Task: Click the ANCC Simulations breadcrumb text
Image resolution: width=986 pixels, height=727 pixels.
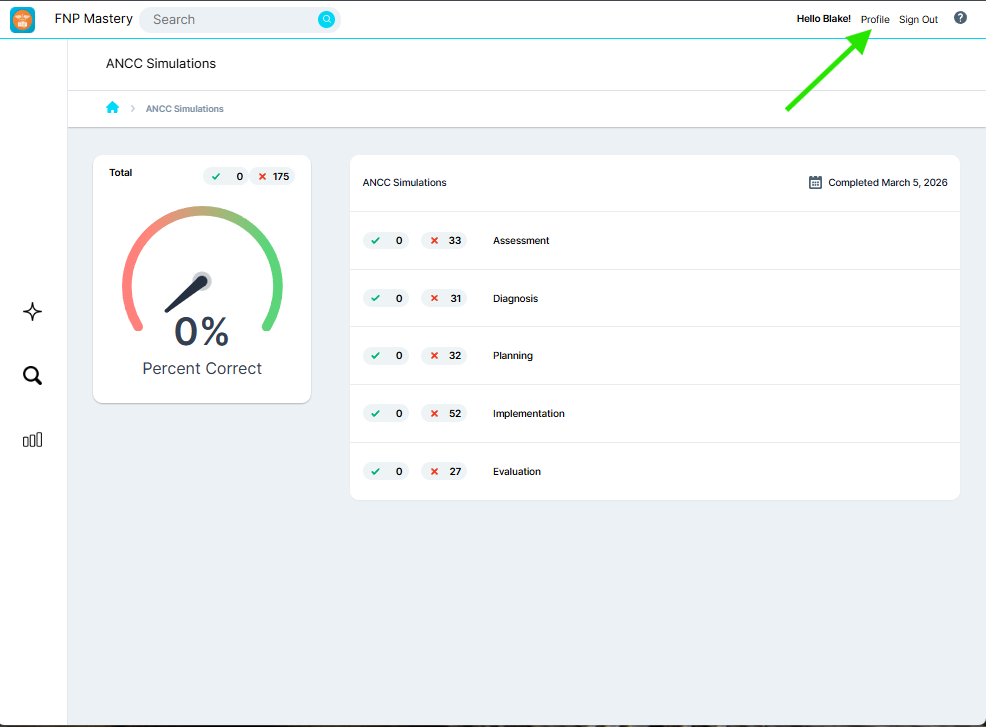Action: pos(185,109)
